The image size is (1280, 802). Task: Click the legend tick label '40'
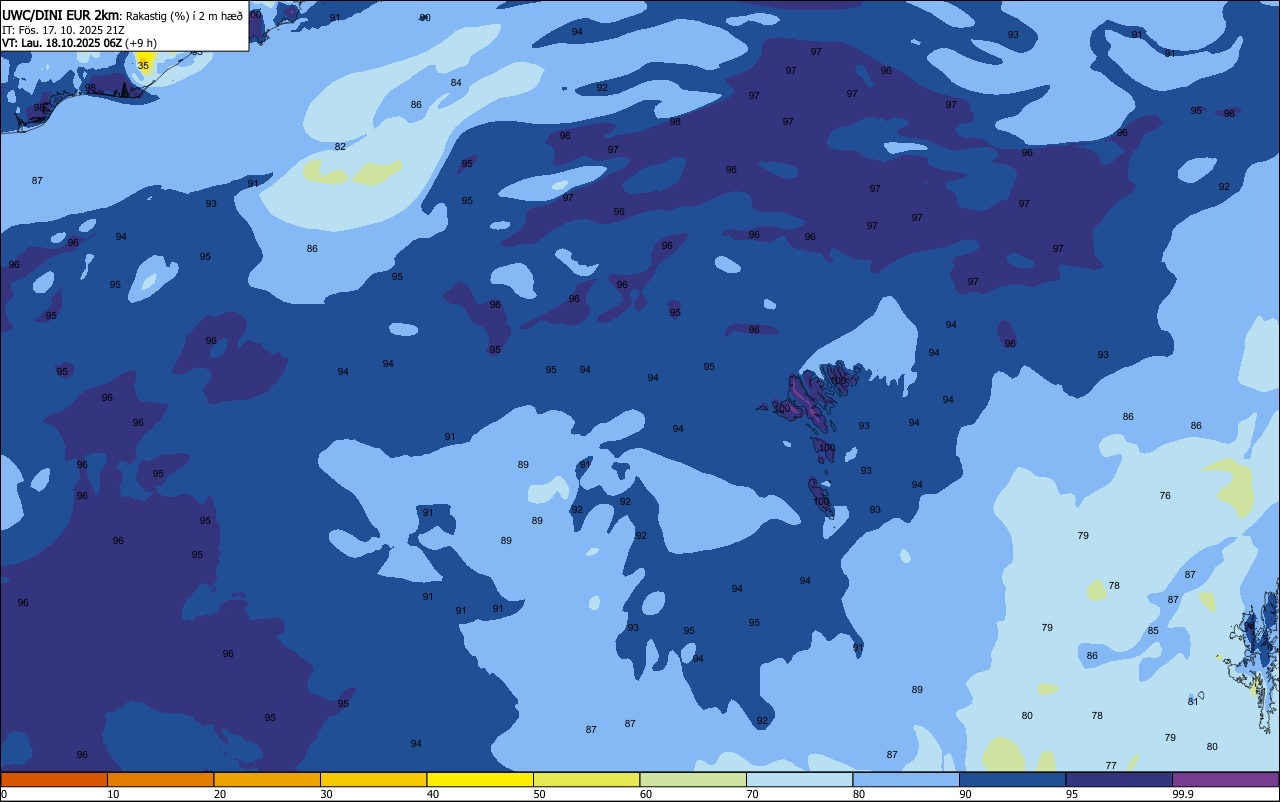433,794
